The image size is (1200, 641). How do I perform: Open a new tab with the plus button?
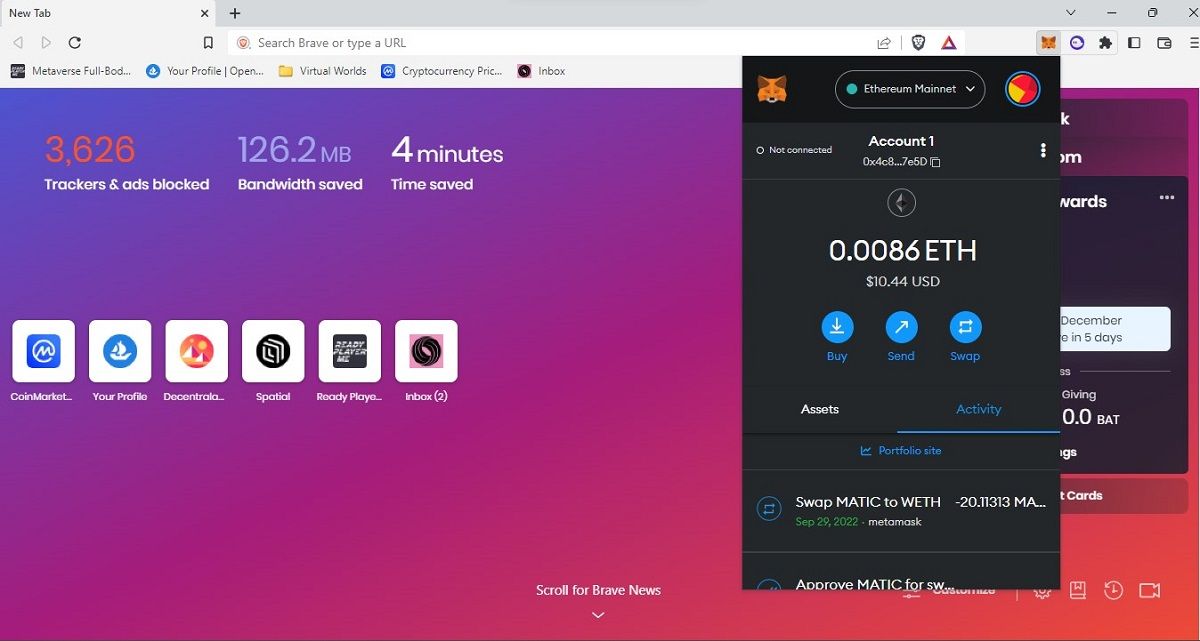[235, 13]
